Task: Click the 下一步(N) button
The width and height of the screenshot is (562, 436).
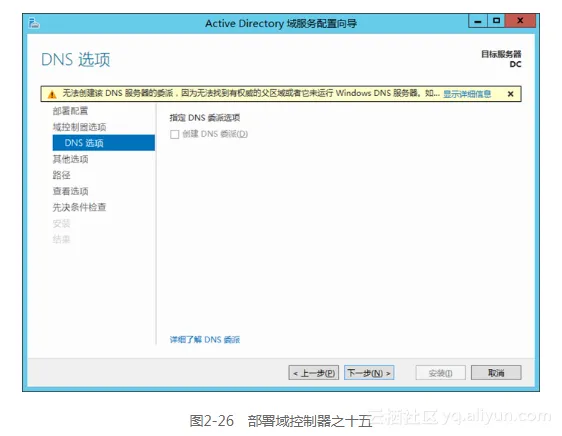Action: pos(369,373)
